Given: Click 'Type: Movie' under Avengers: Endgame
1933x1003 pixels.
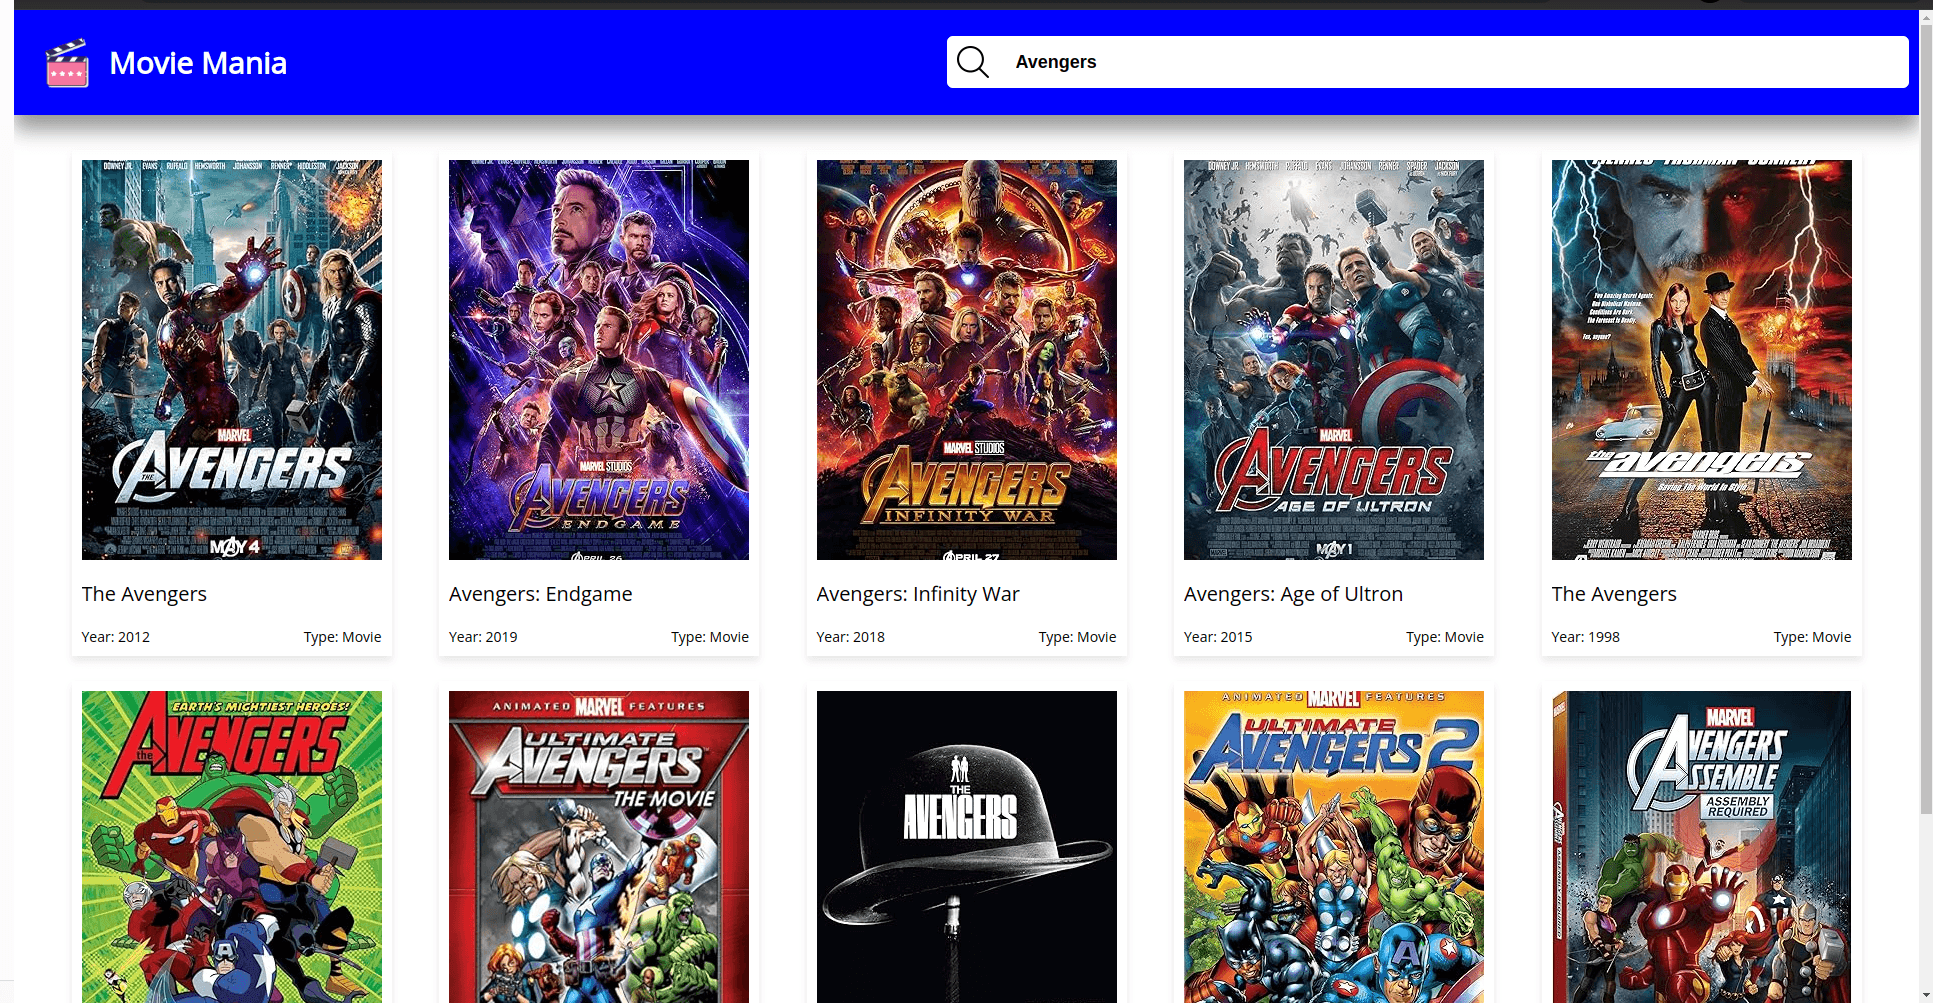Looking at the screenshot, I should pyautogui.click(x=710, y=637).
